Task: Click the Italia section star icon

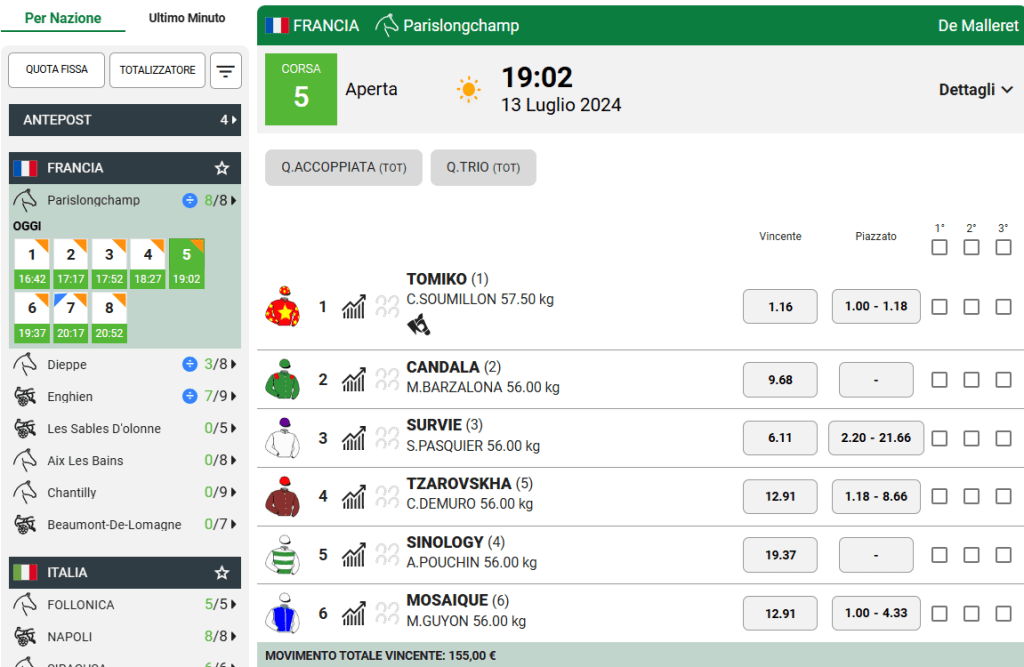Action: pyautogui.click(x=221, y=573)
